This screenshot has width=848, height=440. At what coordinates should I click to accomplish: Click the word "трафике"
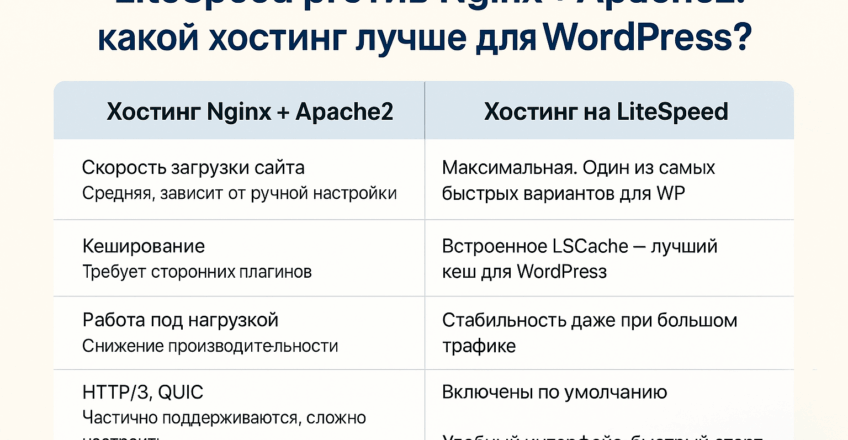479,346
